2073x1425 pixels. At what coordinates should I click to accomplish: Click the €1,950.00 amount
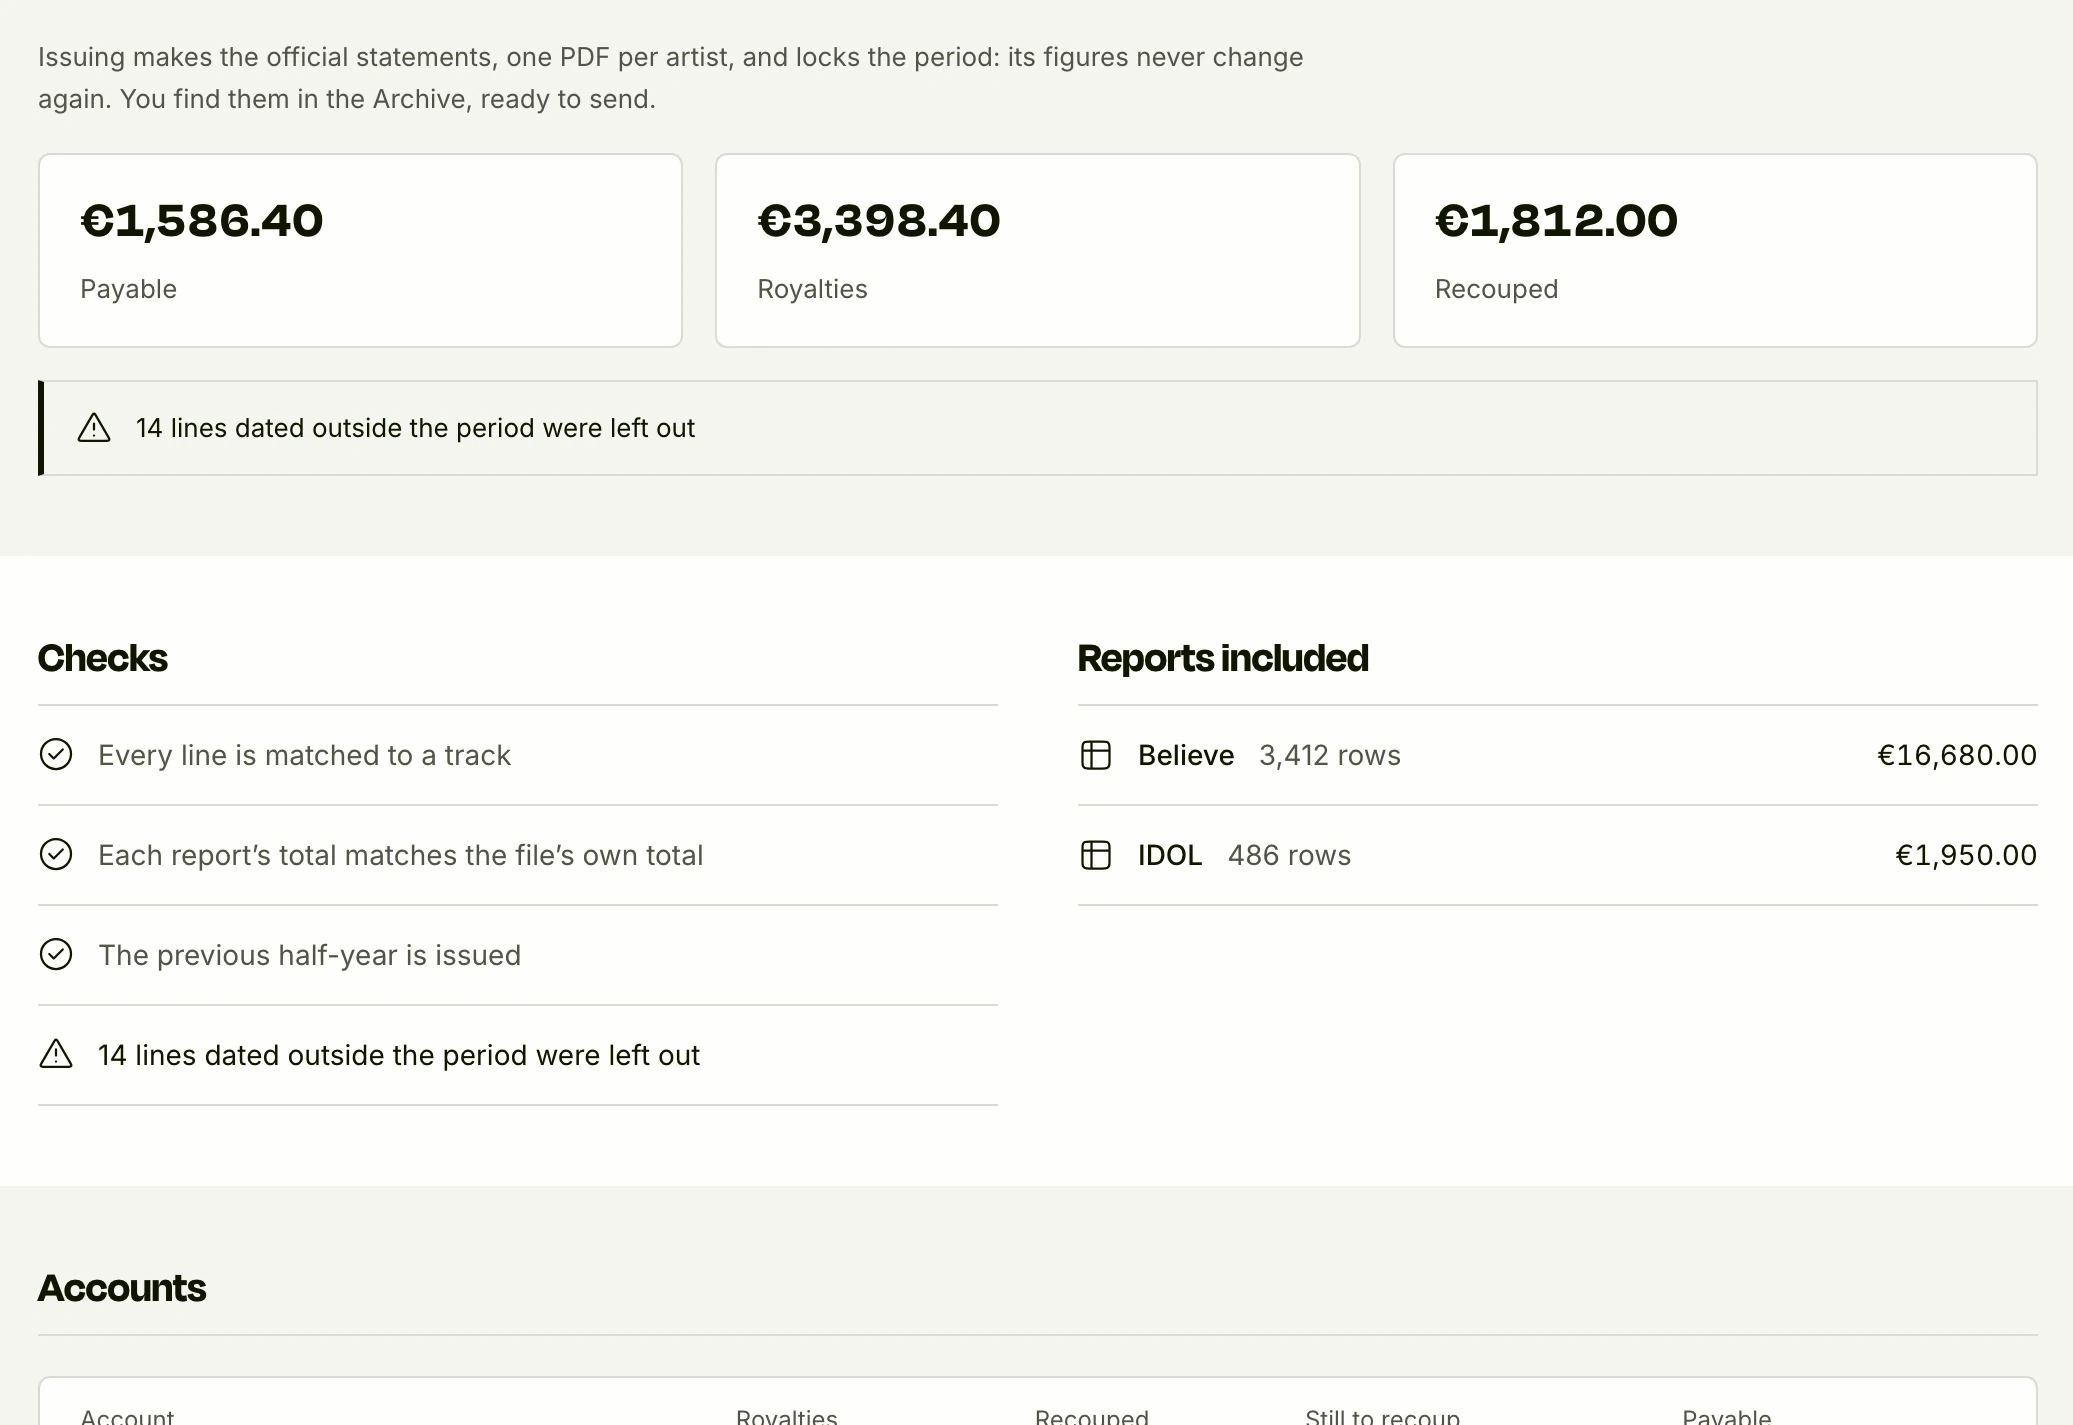coord(1966,855)
